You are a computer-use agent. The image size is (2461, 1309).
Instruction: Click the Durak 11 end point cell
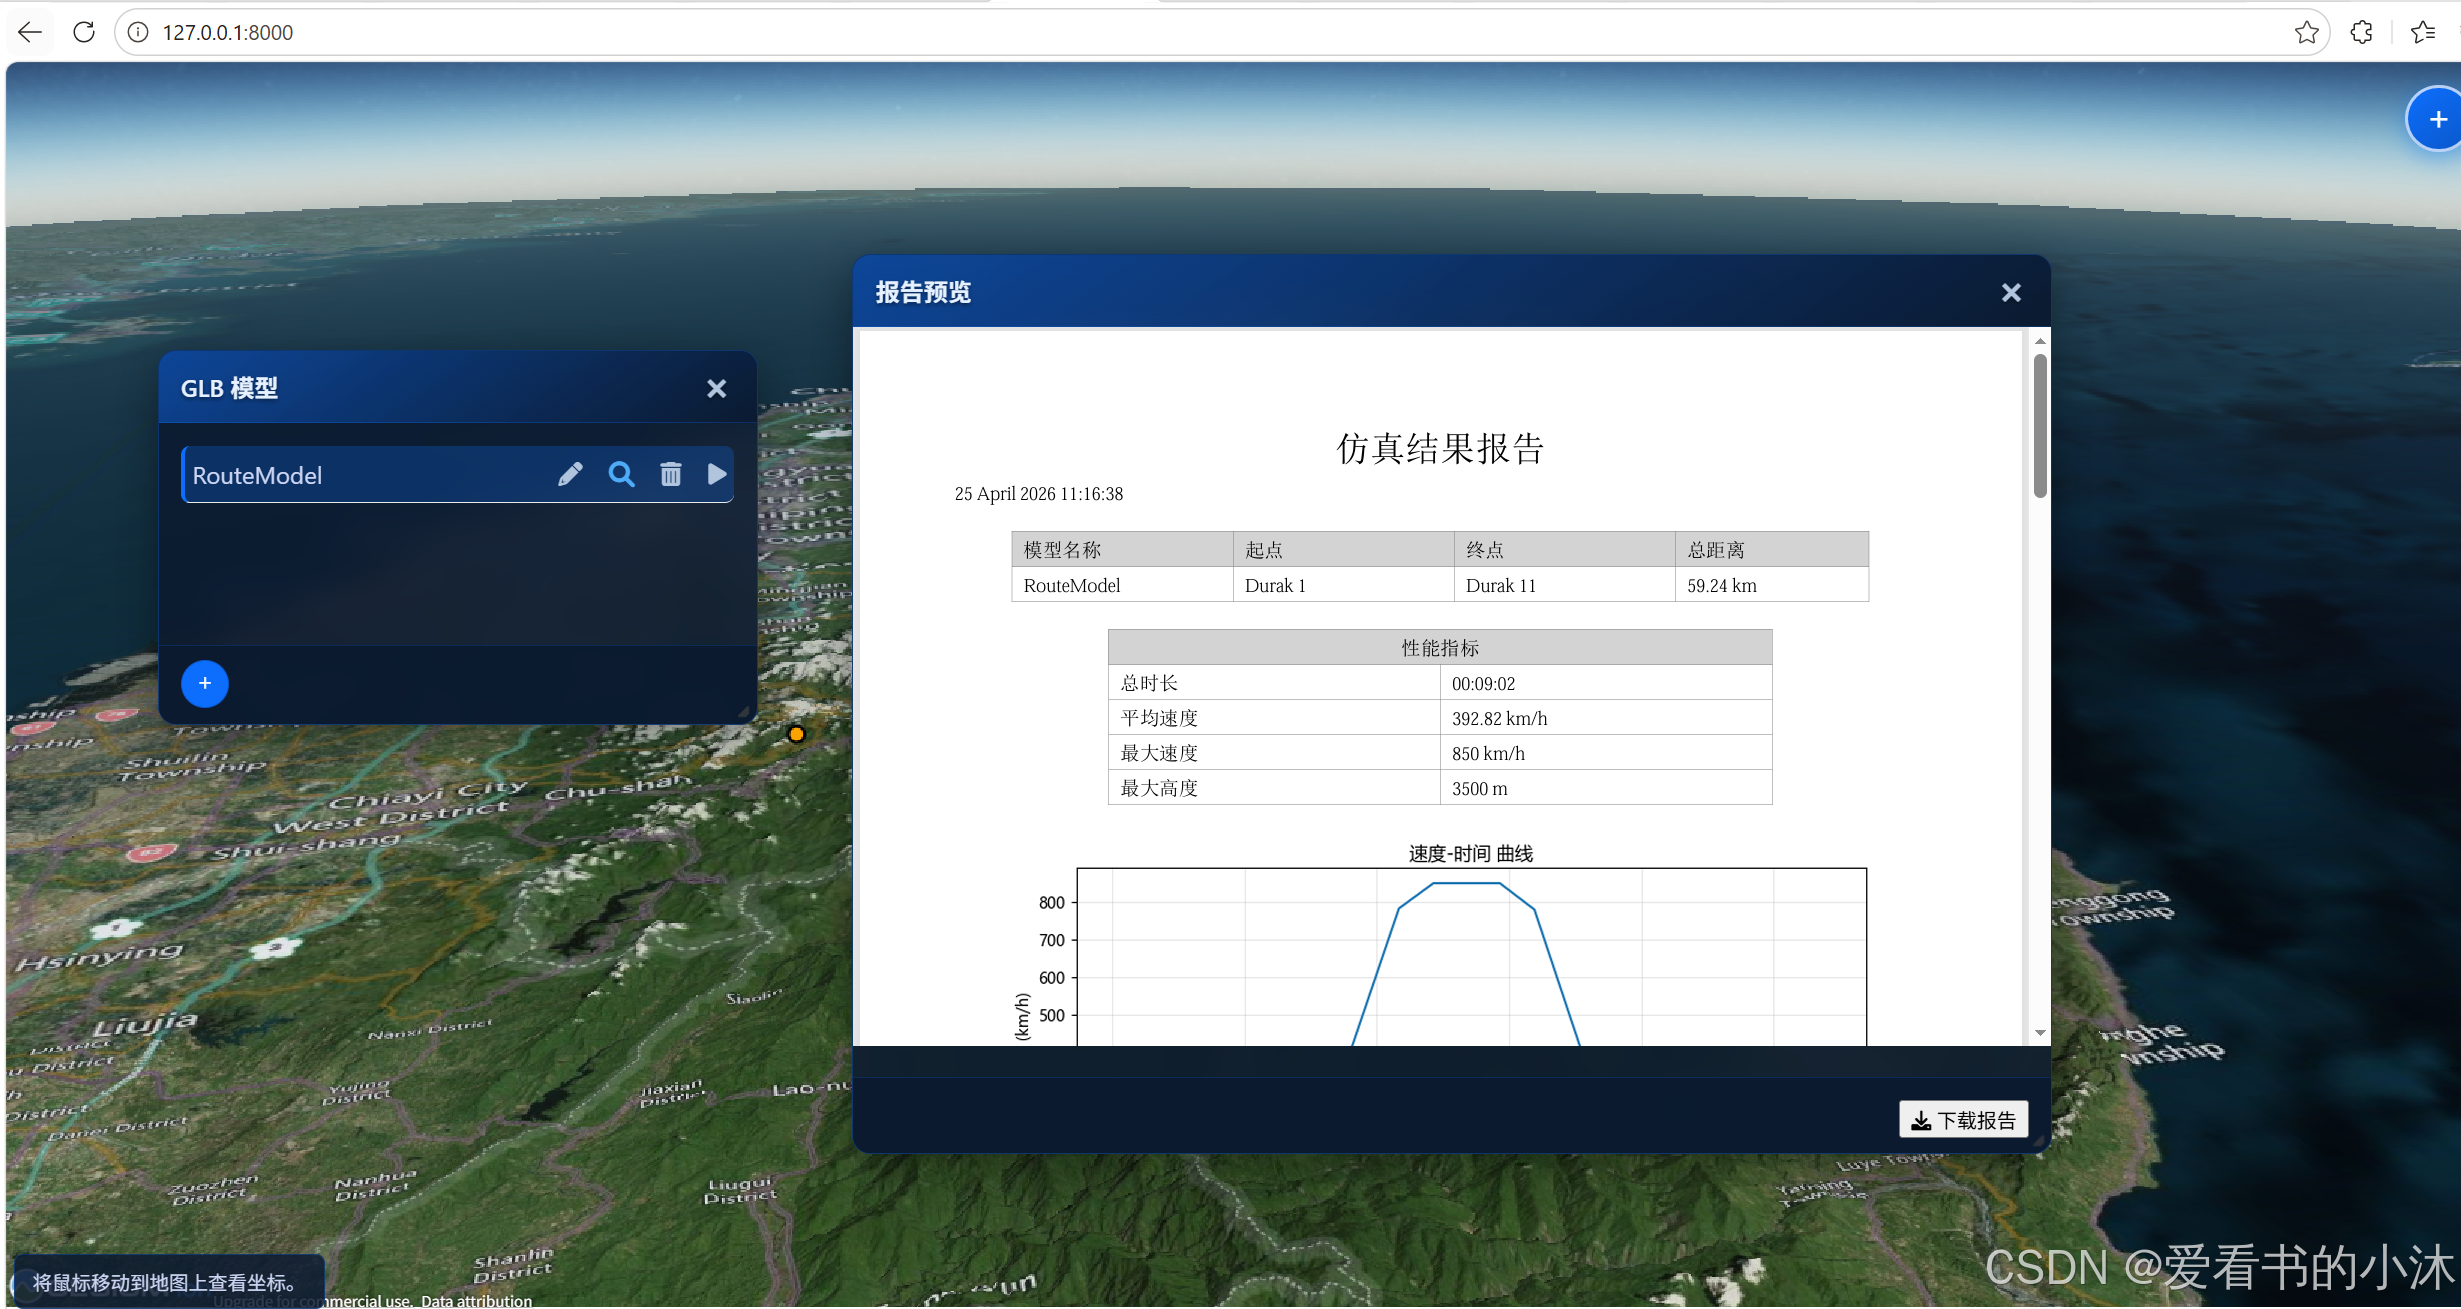[1564, 585]
